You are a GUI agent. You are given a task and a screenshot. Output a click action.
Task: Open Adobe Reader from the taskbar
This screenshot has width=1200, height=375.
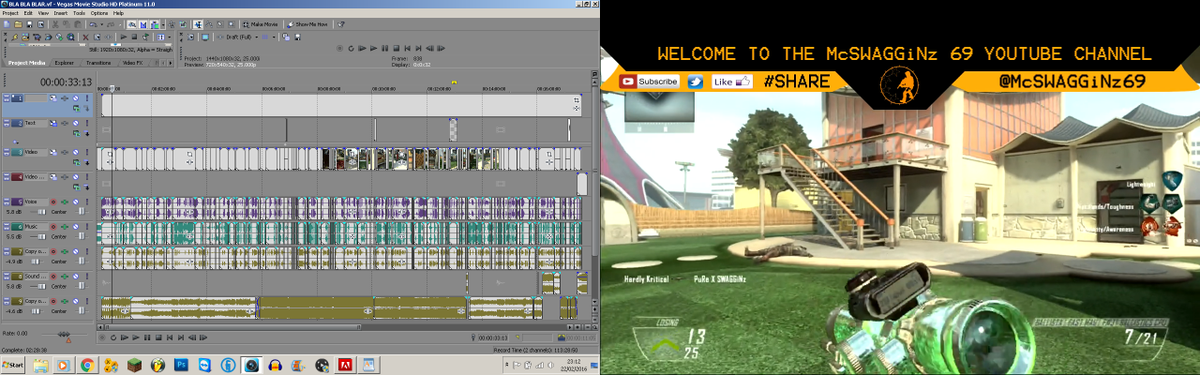tap(345, 365)
